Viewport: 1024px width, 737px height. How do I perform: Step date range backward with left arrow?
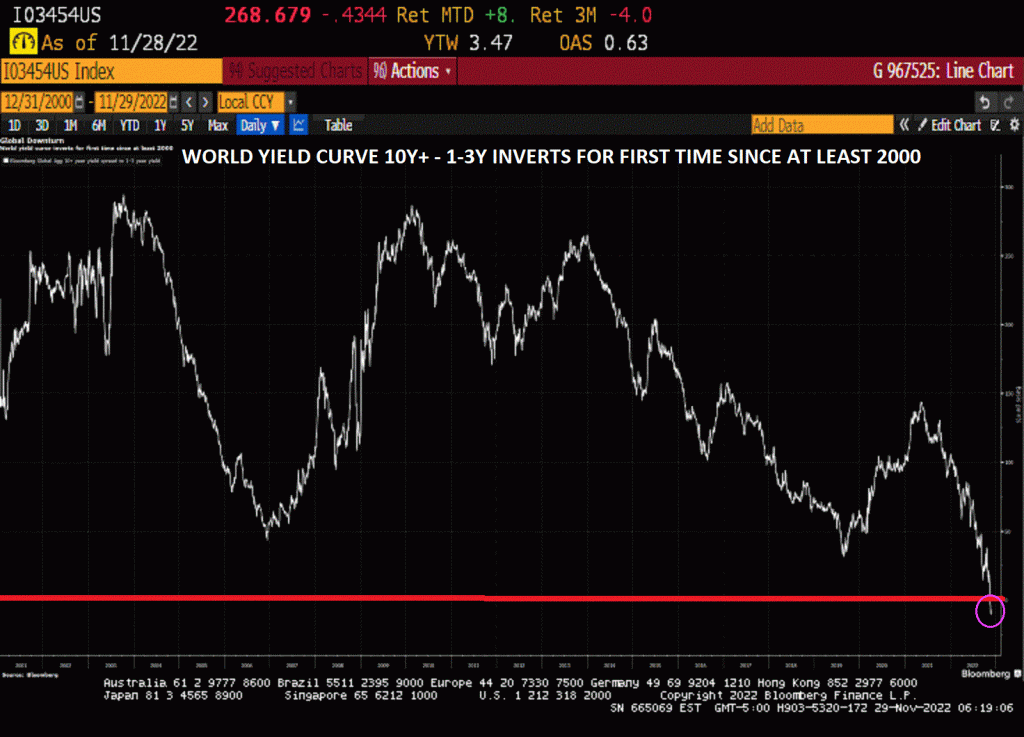tap(190, 102)
